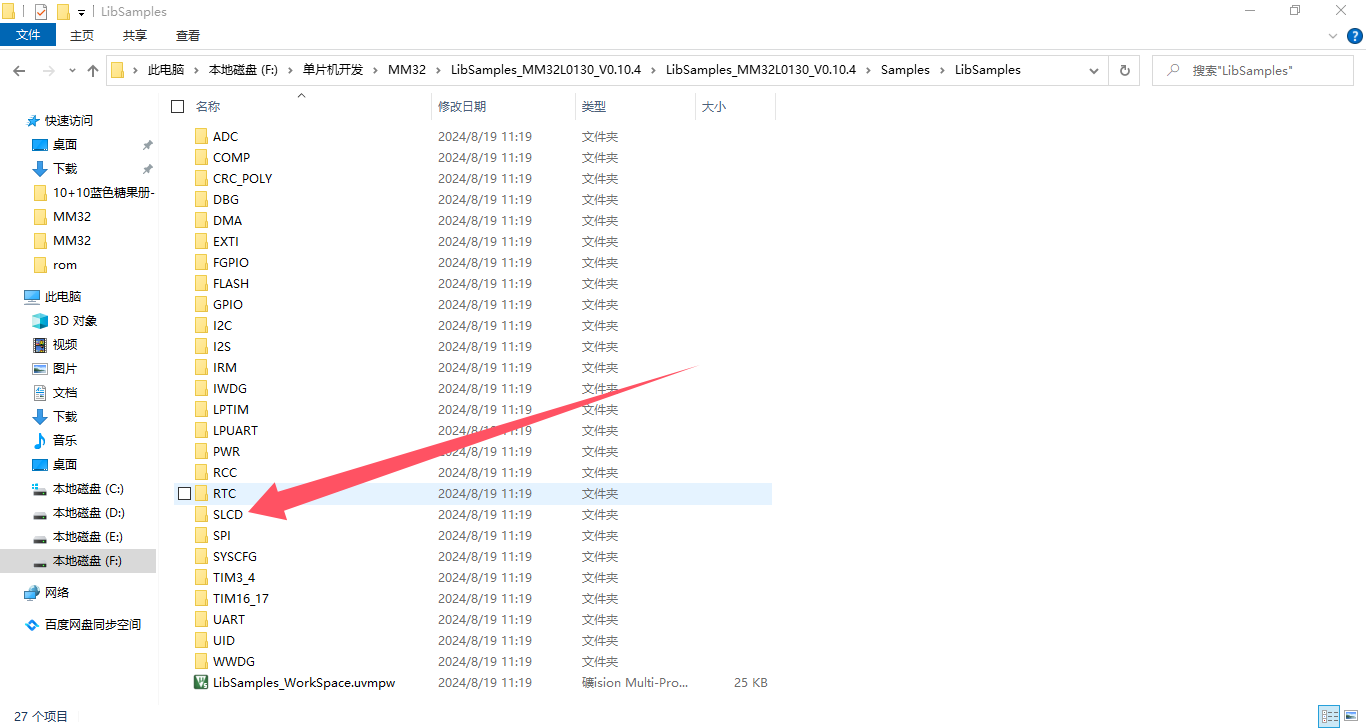
Task: Switch to the 查看 ribbon tab
Action: (x=188, y=35)
